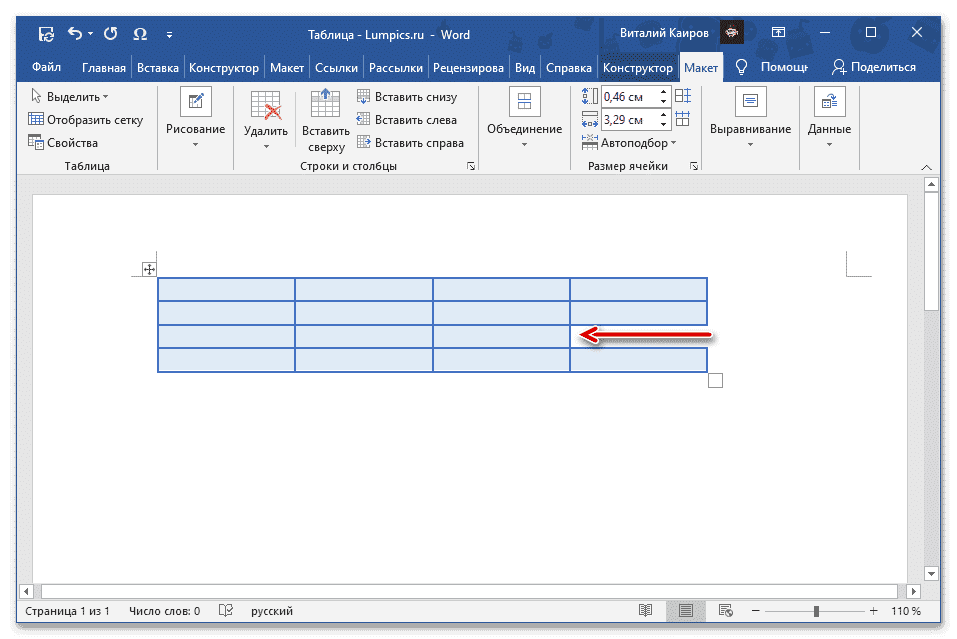Open the proofing check icon in status bar
The image size is (957, 639).
227,611
